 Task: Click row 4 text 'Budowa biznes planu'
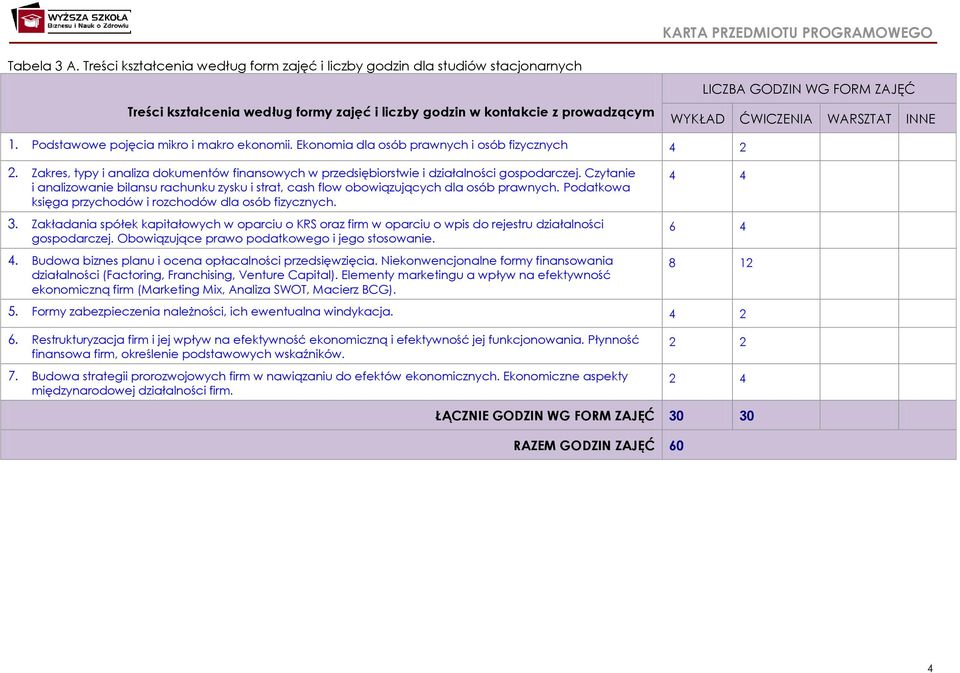93,261
